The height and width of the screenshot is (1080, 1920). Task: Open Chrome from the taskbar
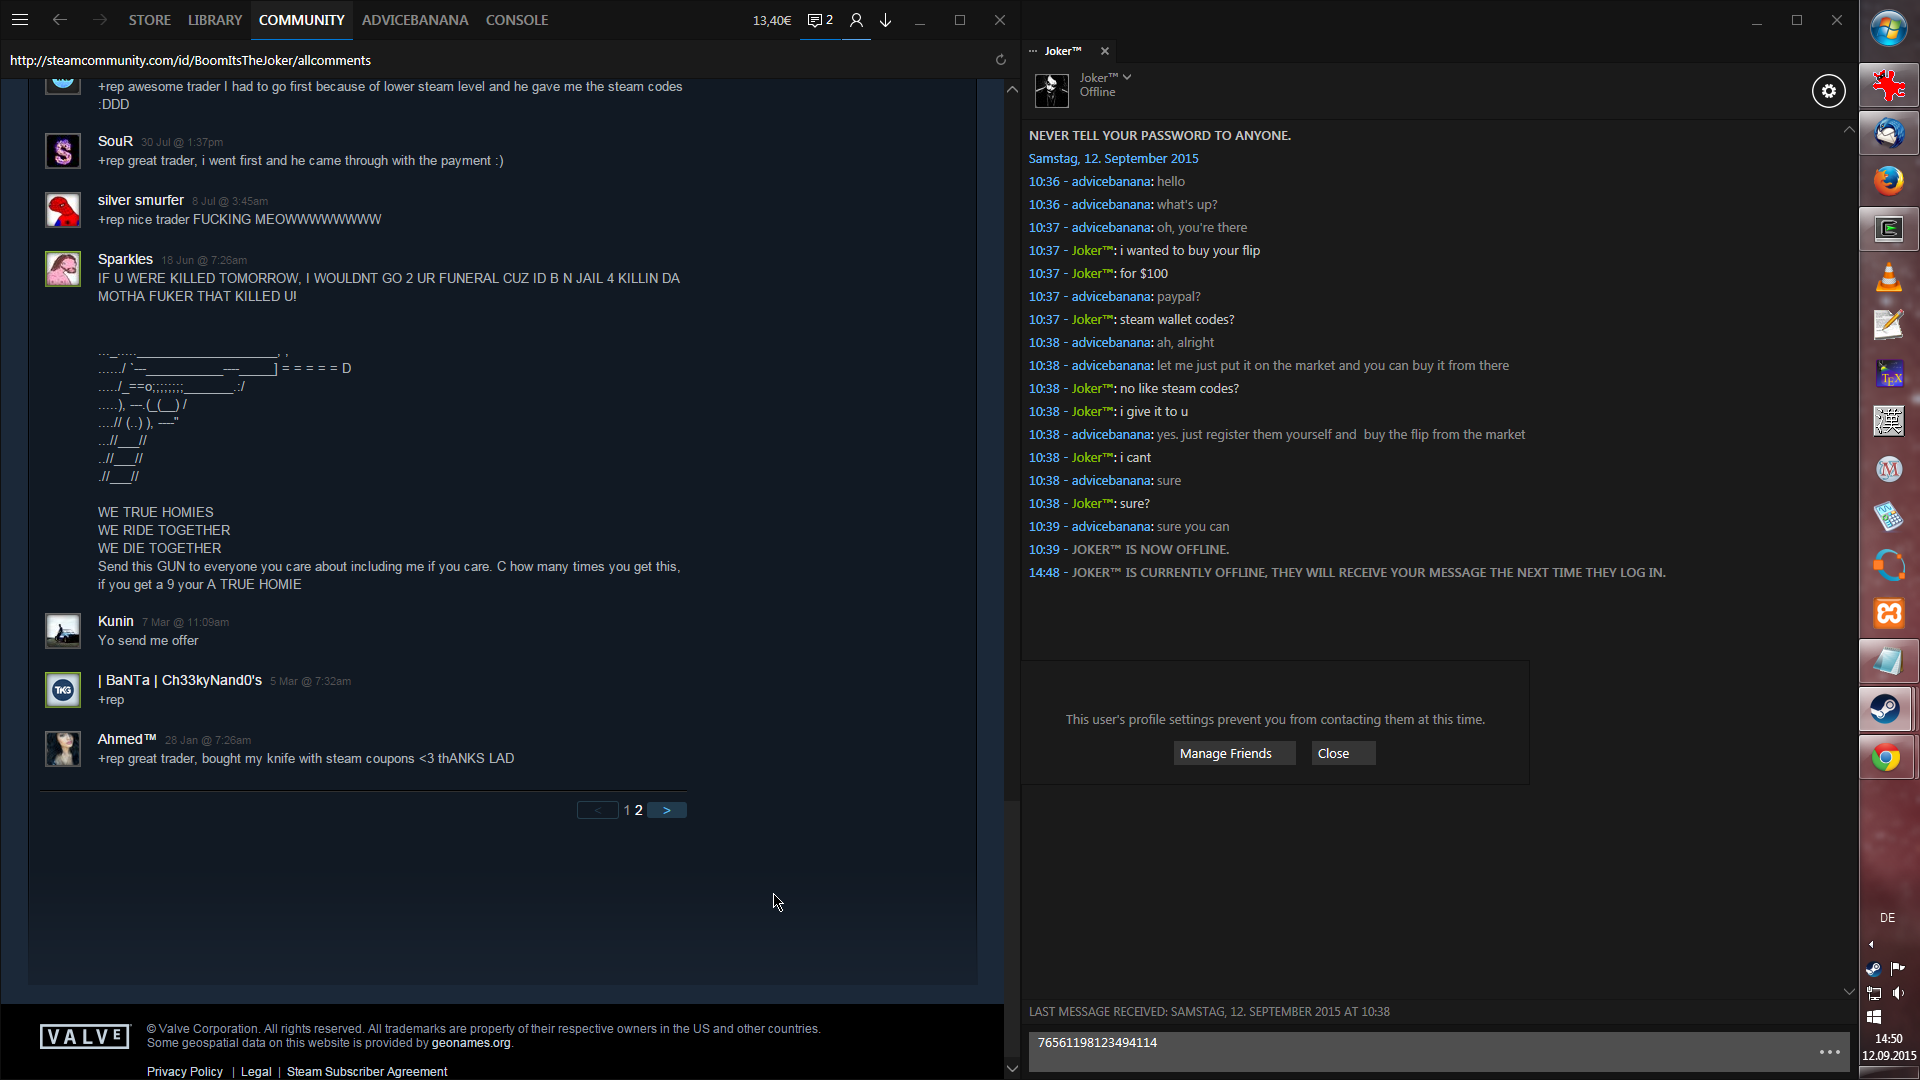[1887, 758]
